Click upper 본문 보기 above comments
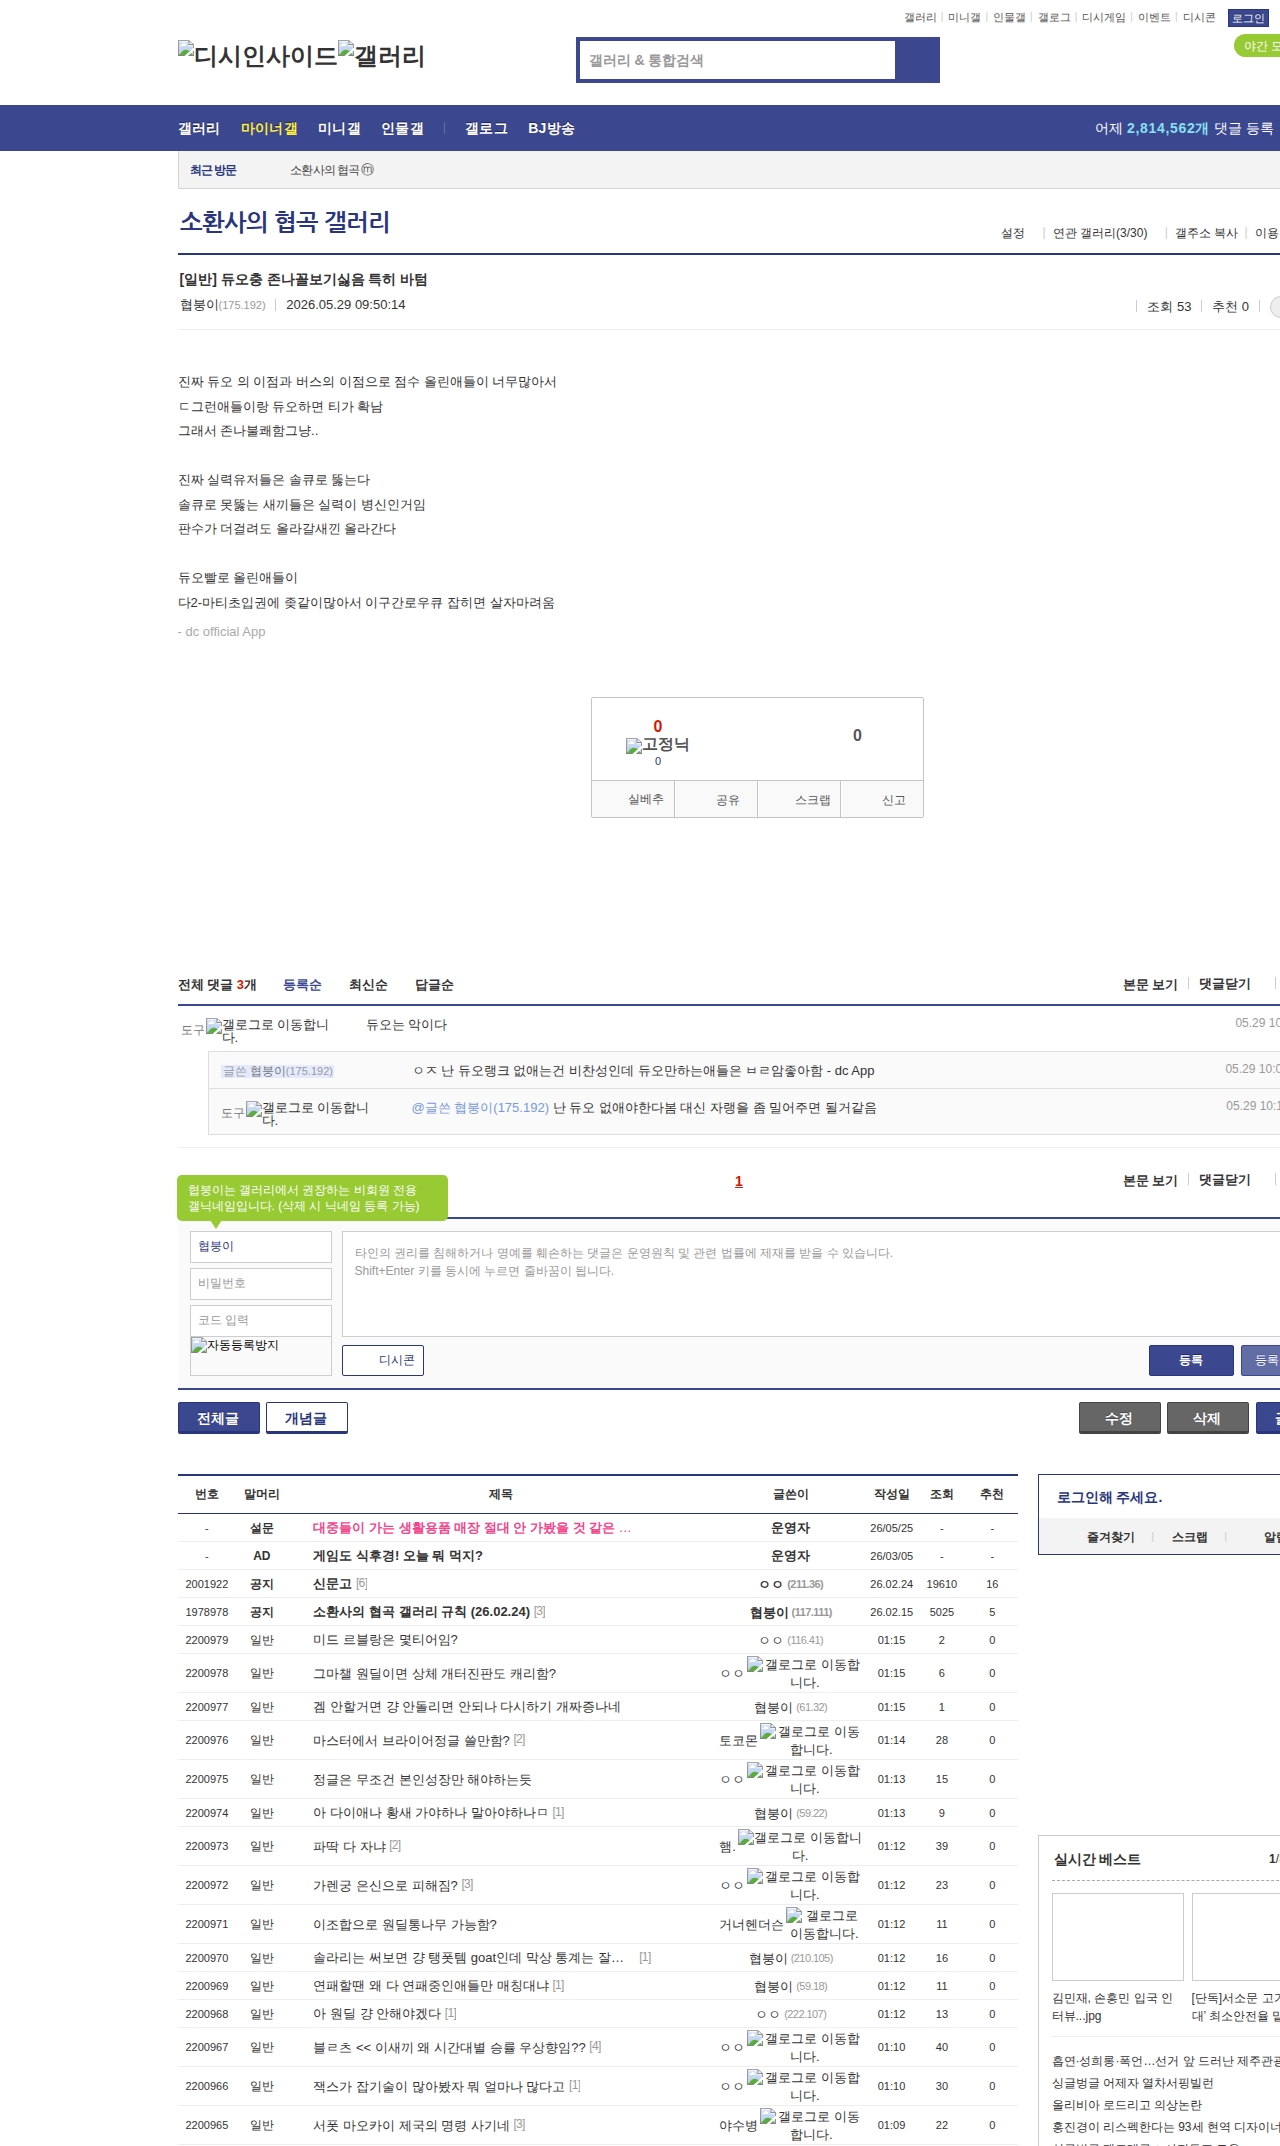This screenshot has width=1280, height=2146. click(1150, 984)
